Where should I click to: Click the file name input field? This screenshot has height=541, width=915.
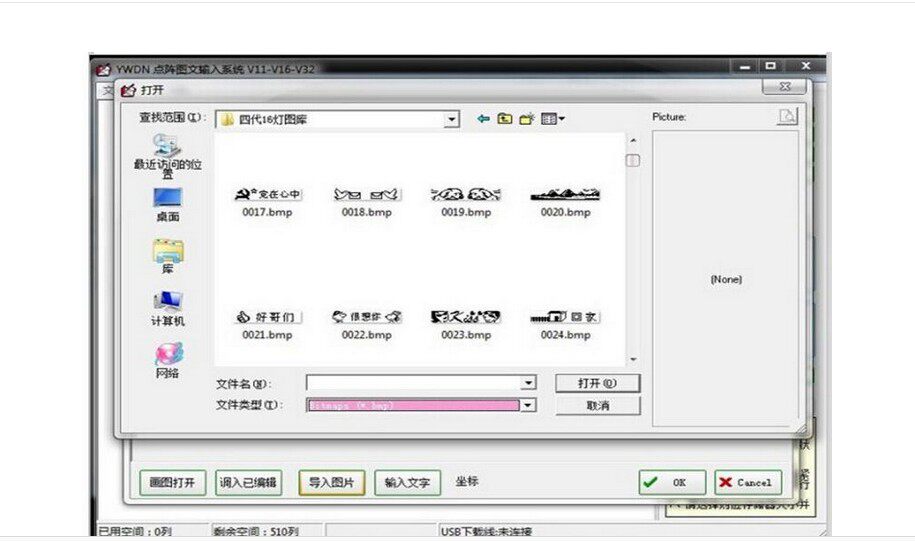tap(413, 383)
